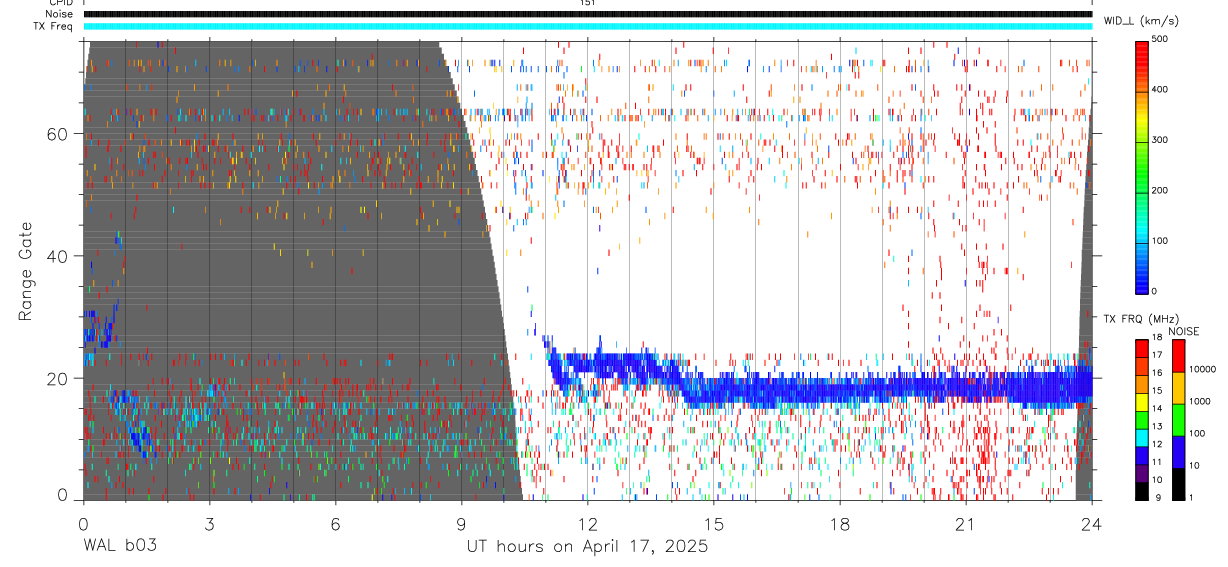Pick the purple 10 MHz swatch in TX FRQ legend

pyautogui.click(x=1142, y=471)
